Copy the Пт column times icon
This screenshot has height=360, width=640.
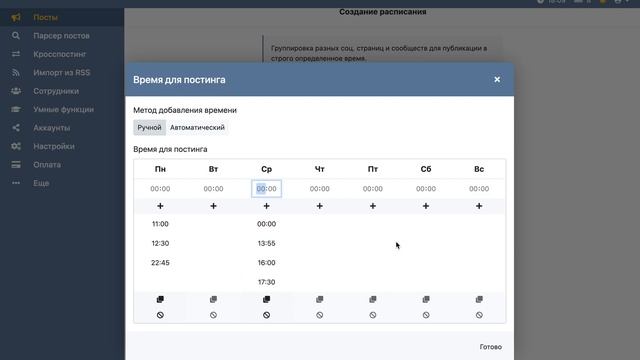(x=373, y=299)
